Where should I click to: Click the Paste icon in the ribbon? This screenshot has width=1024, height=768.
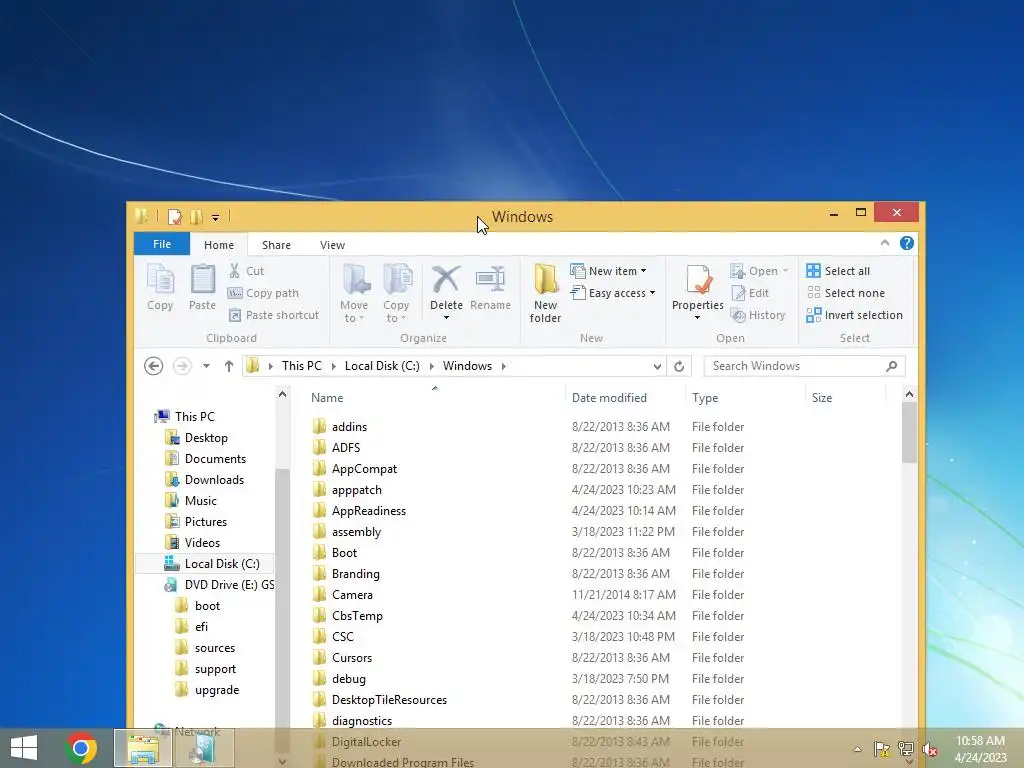tap(202, 287)
